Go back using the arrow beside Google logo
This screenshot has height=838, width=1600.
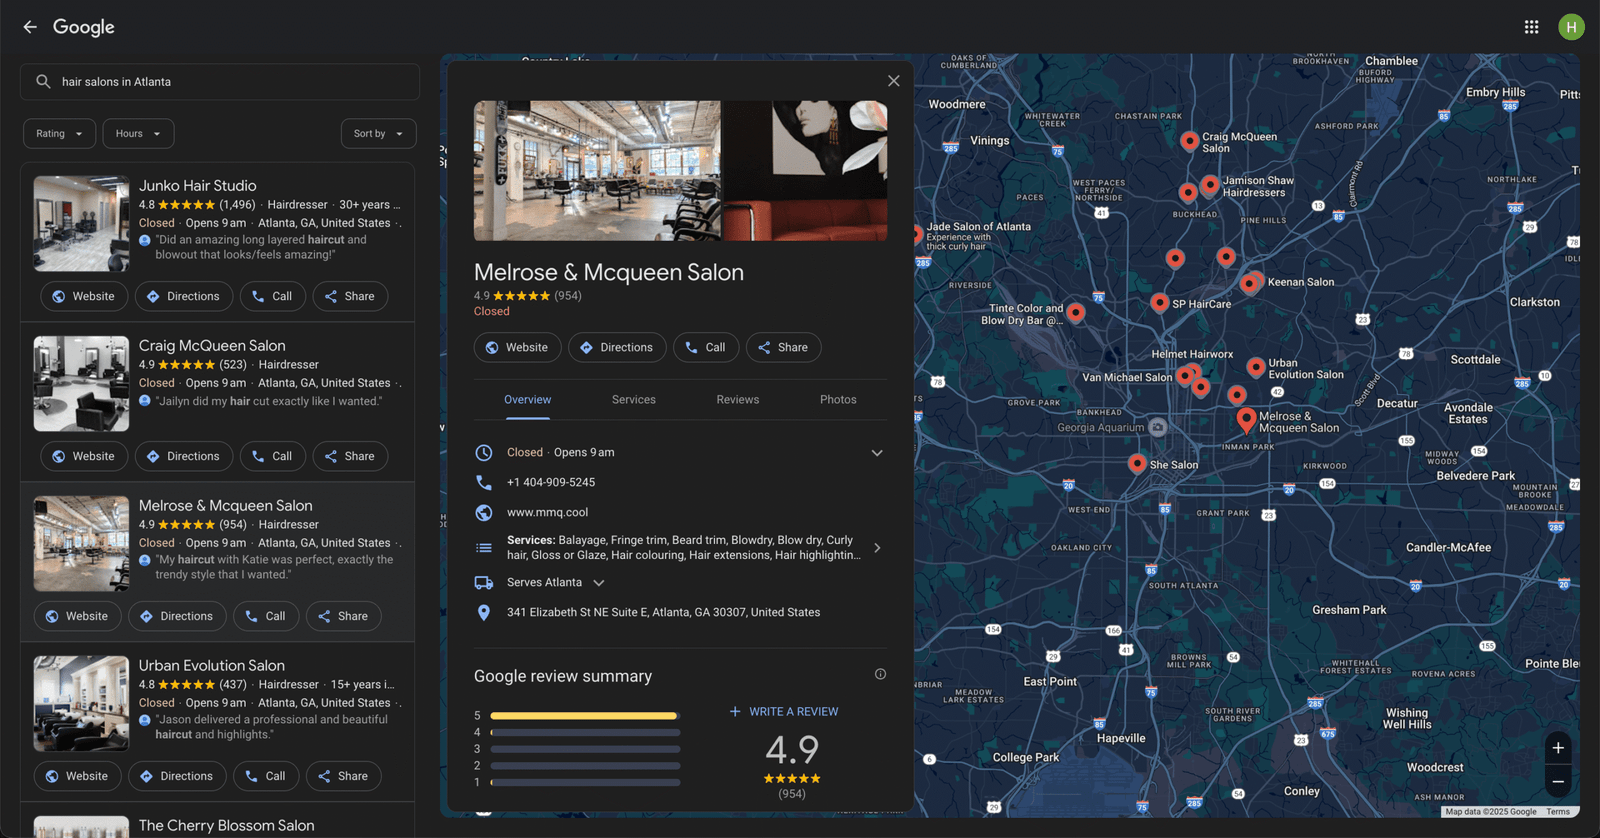pyautogui.click(x=30, y=27)
